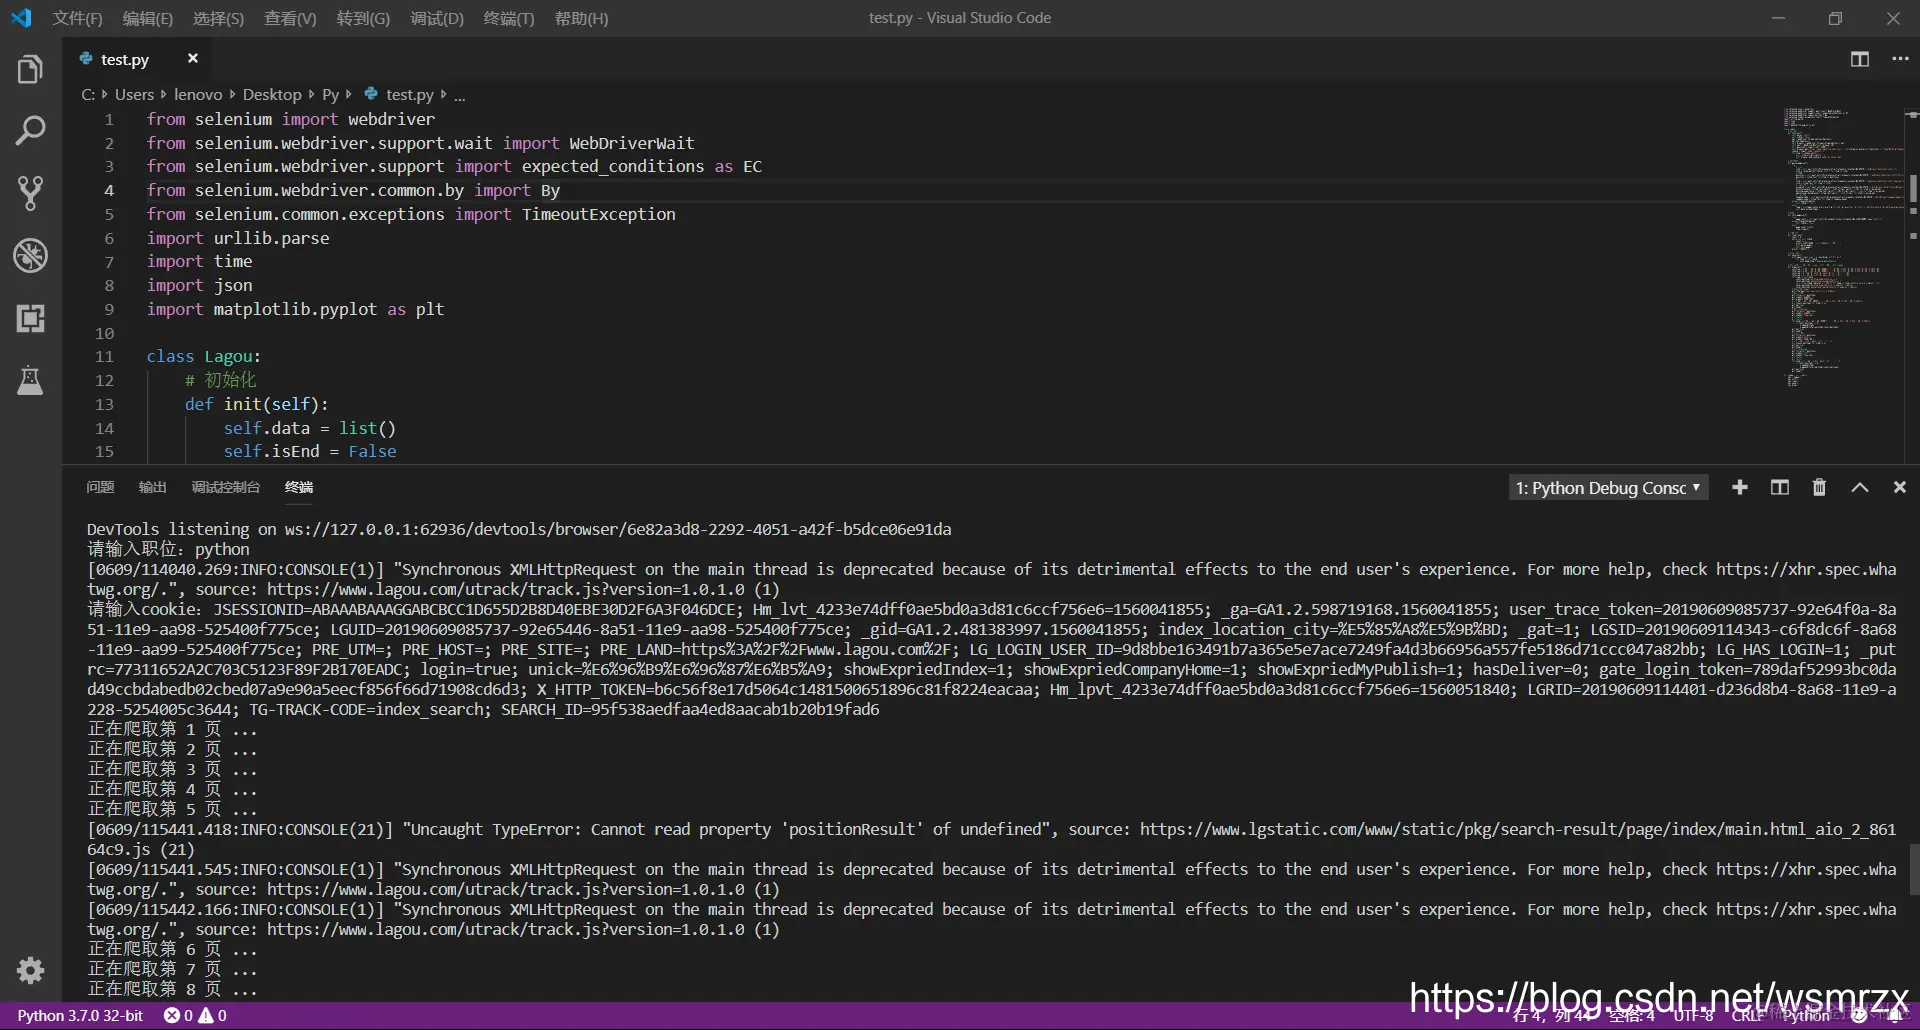Open the 帮助(H) menu
The image size is (1920, 1030).
tap(581, 18)
